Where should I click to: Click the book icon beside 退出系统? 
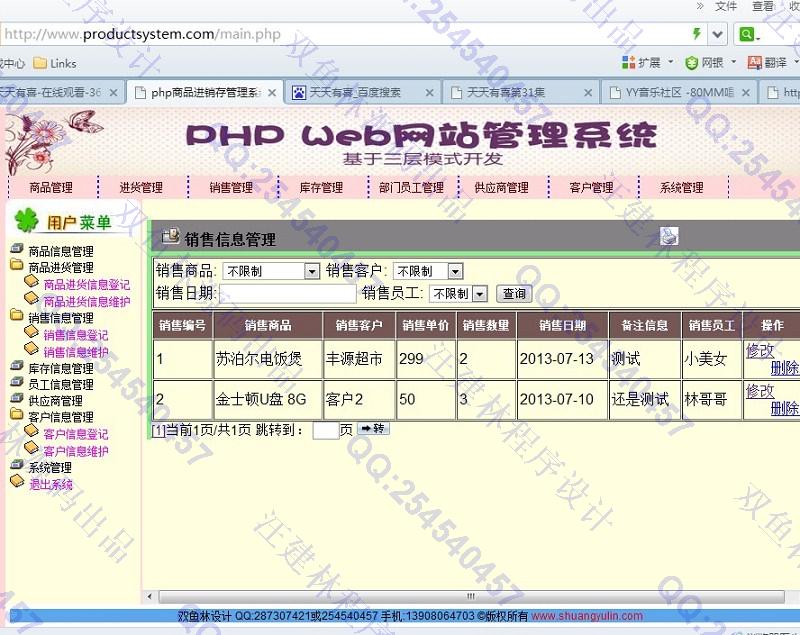17,481
